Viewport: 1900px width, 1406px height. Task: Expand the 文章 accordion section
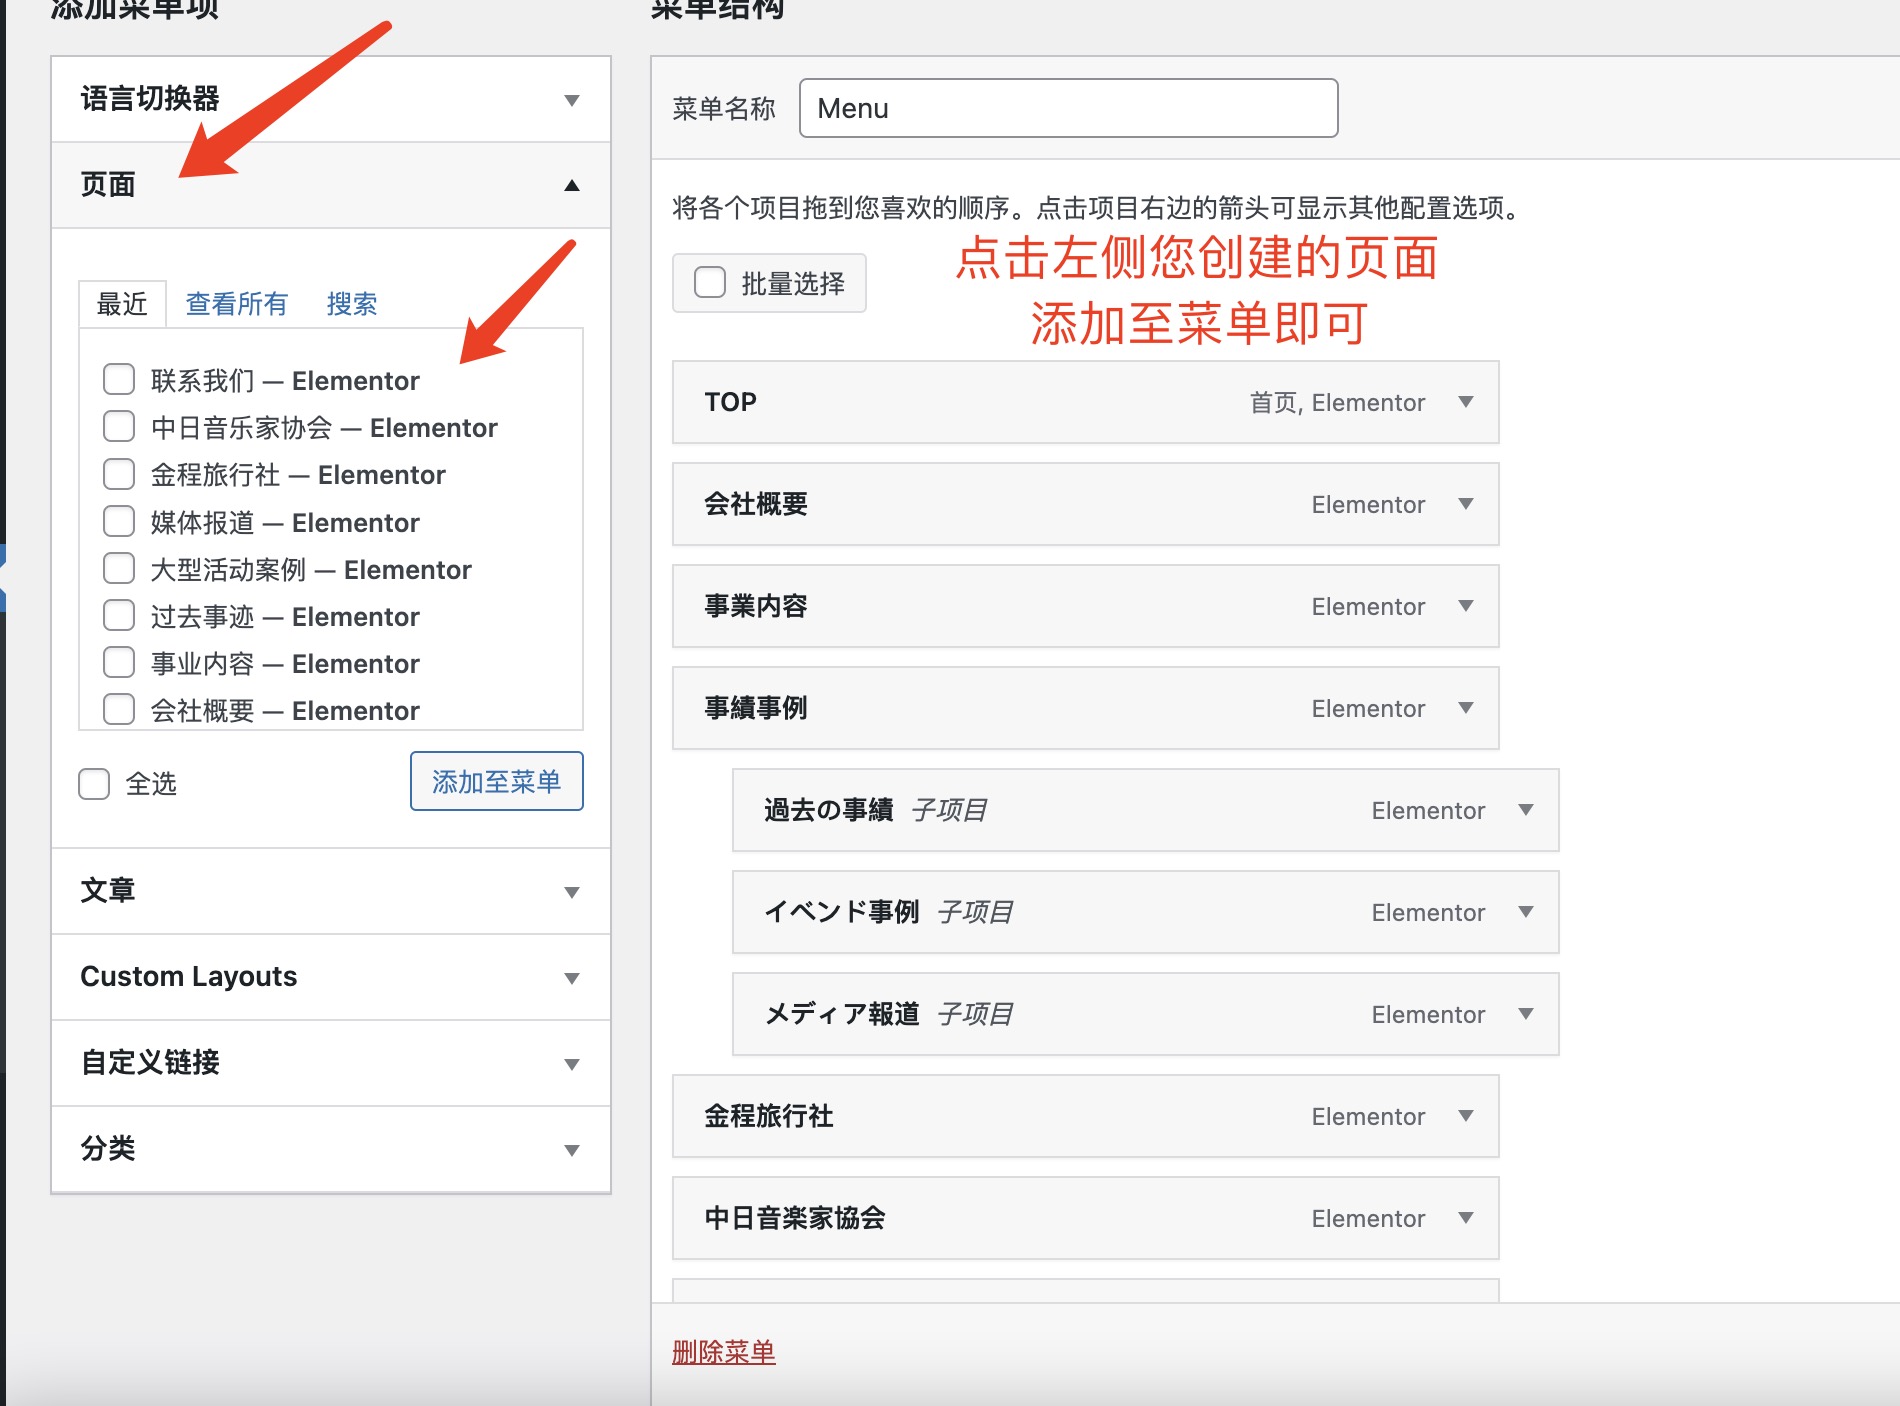571,892
